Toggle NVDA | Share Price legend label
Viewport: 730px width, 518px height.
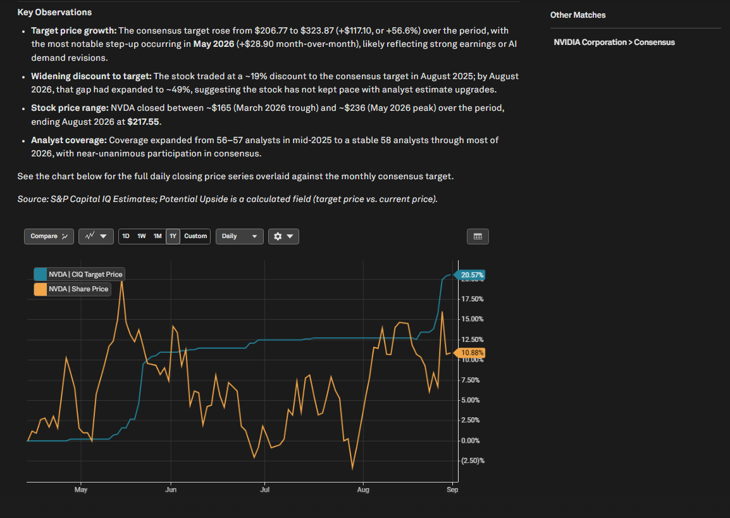click(78, 289)
